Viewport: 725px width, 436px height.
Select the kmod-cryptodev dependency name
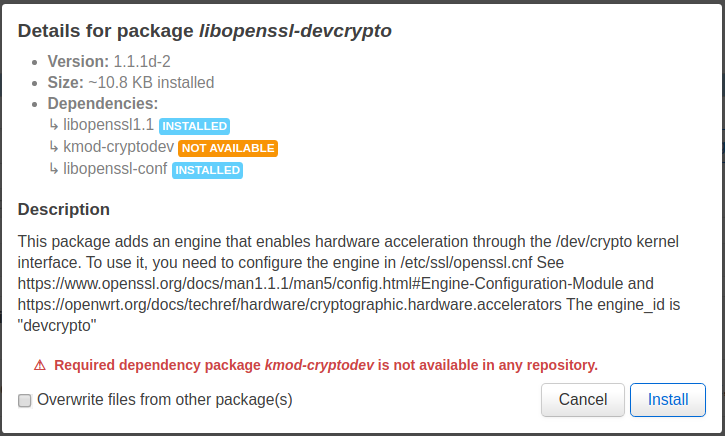point(118,147)
